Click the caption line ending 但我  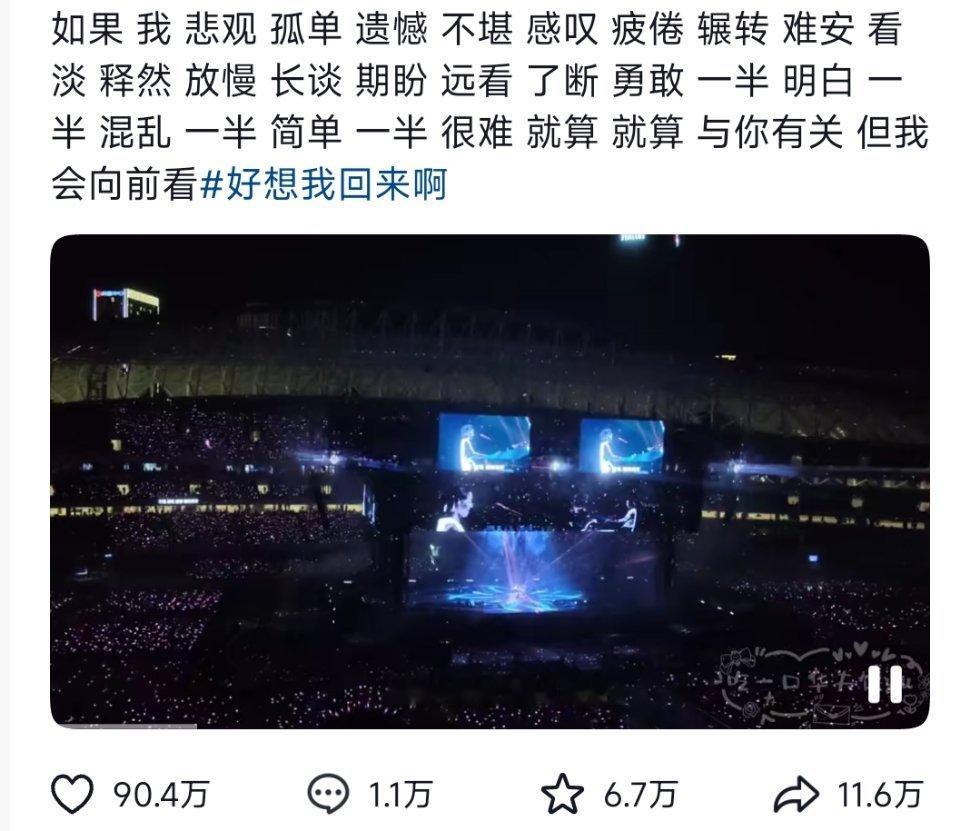point(489,133)
